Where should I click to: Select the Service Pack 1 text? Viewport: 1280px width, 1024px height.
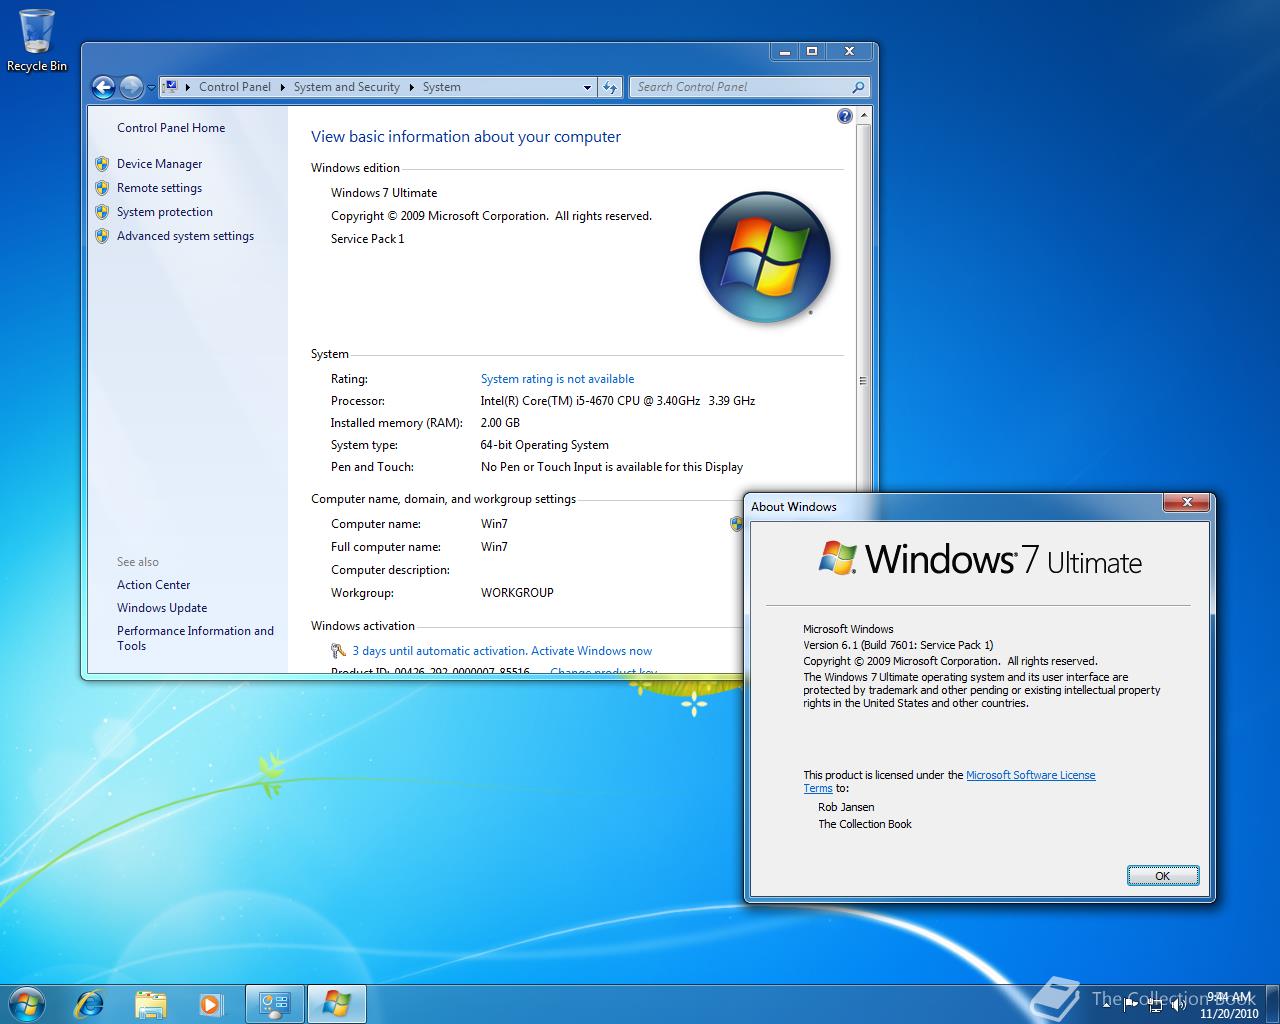pos(368,239)
